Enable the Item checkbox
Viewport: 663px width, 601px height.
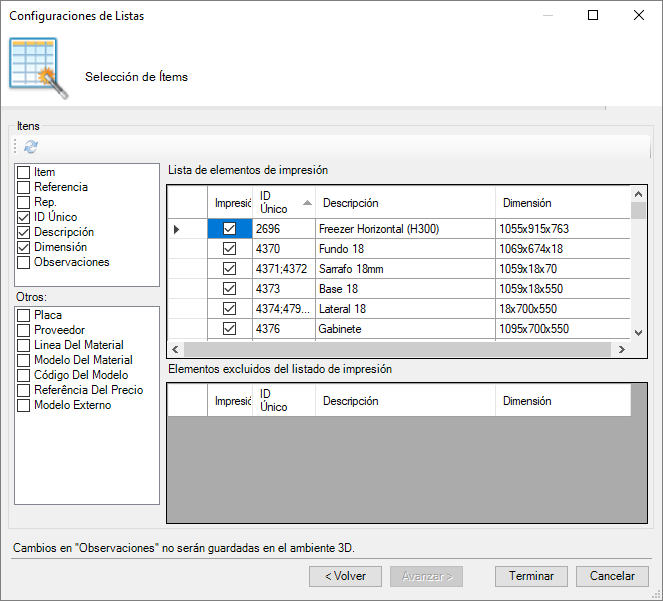(24, 172)
